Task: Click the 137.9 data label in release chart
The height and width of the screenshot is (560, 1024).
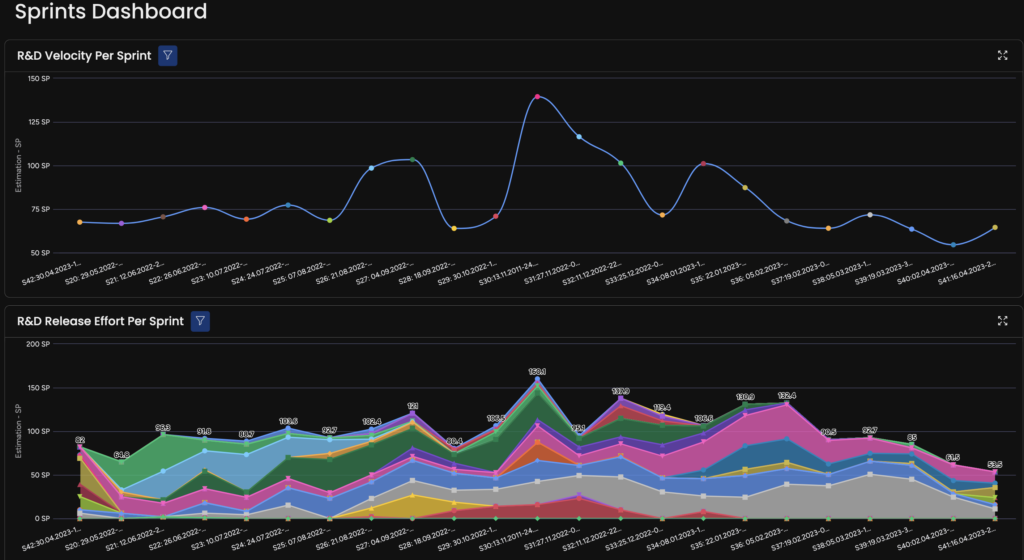Action: 620,391
